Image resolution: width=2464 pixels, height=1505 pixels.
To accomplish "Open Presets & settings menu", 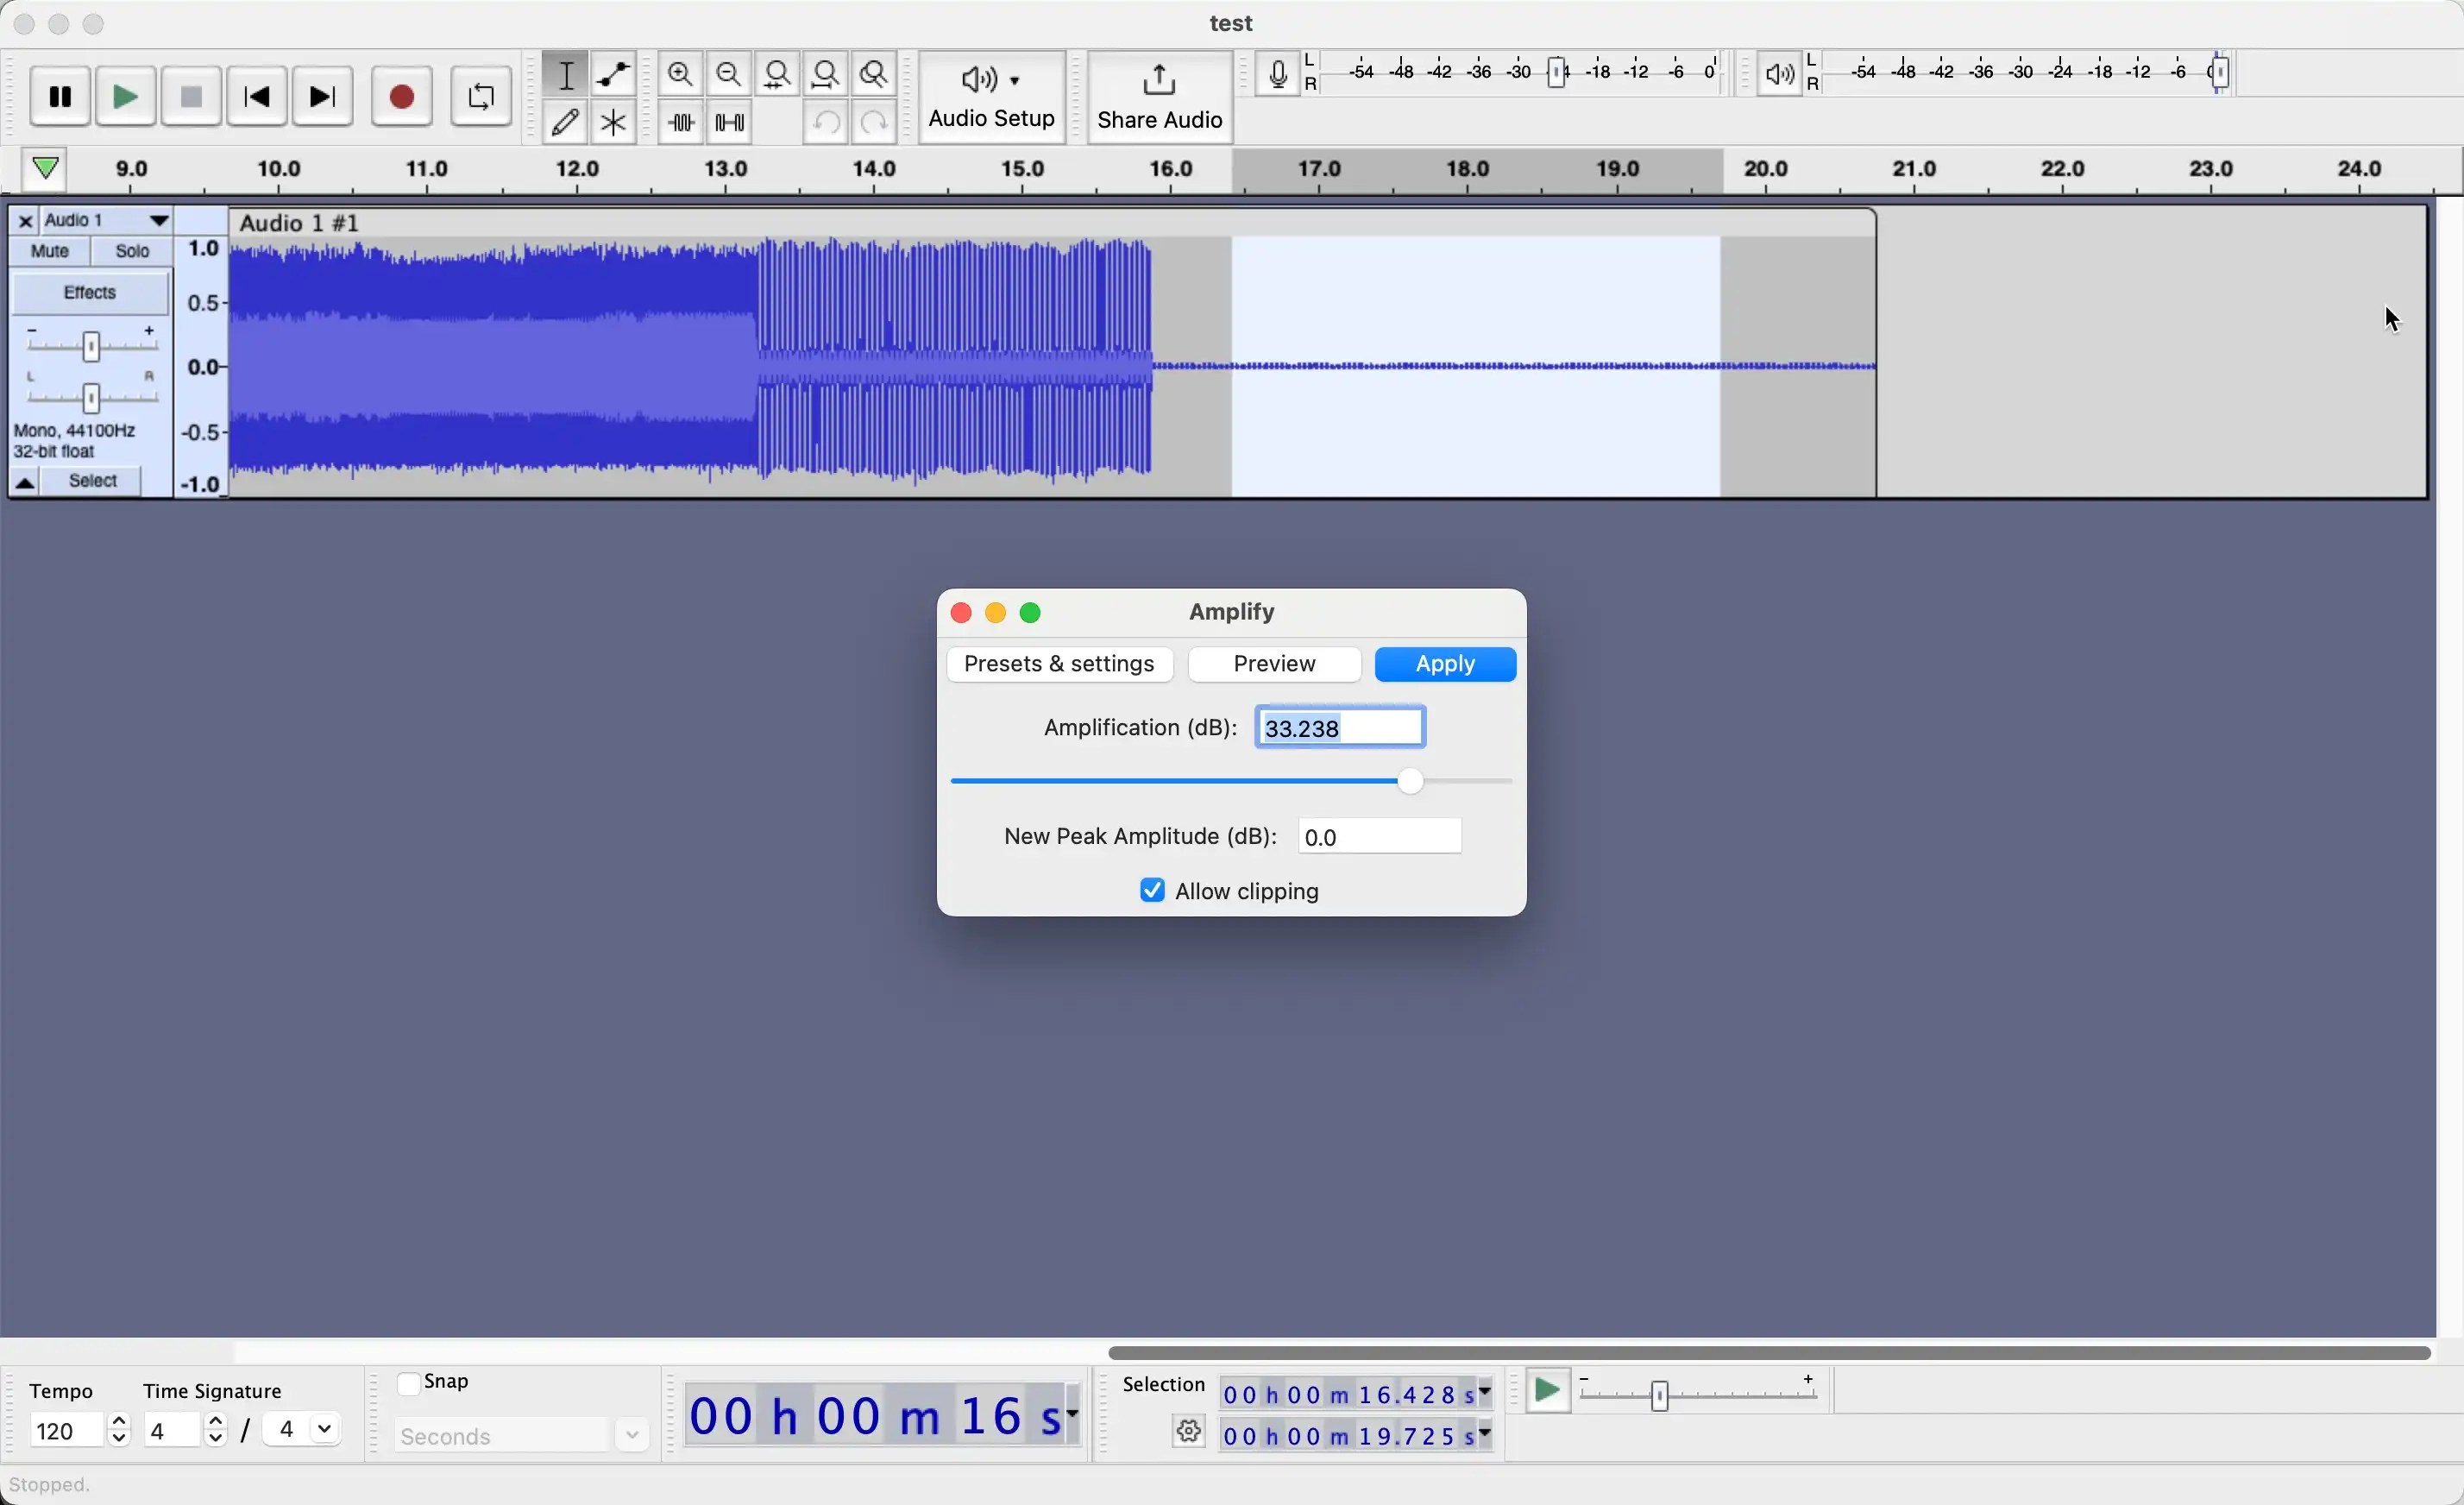I will pyautogui.click(x=1060, y=665).
